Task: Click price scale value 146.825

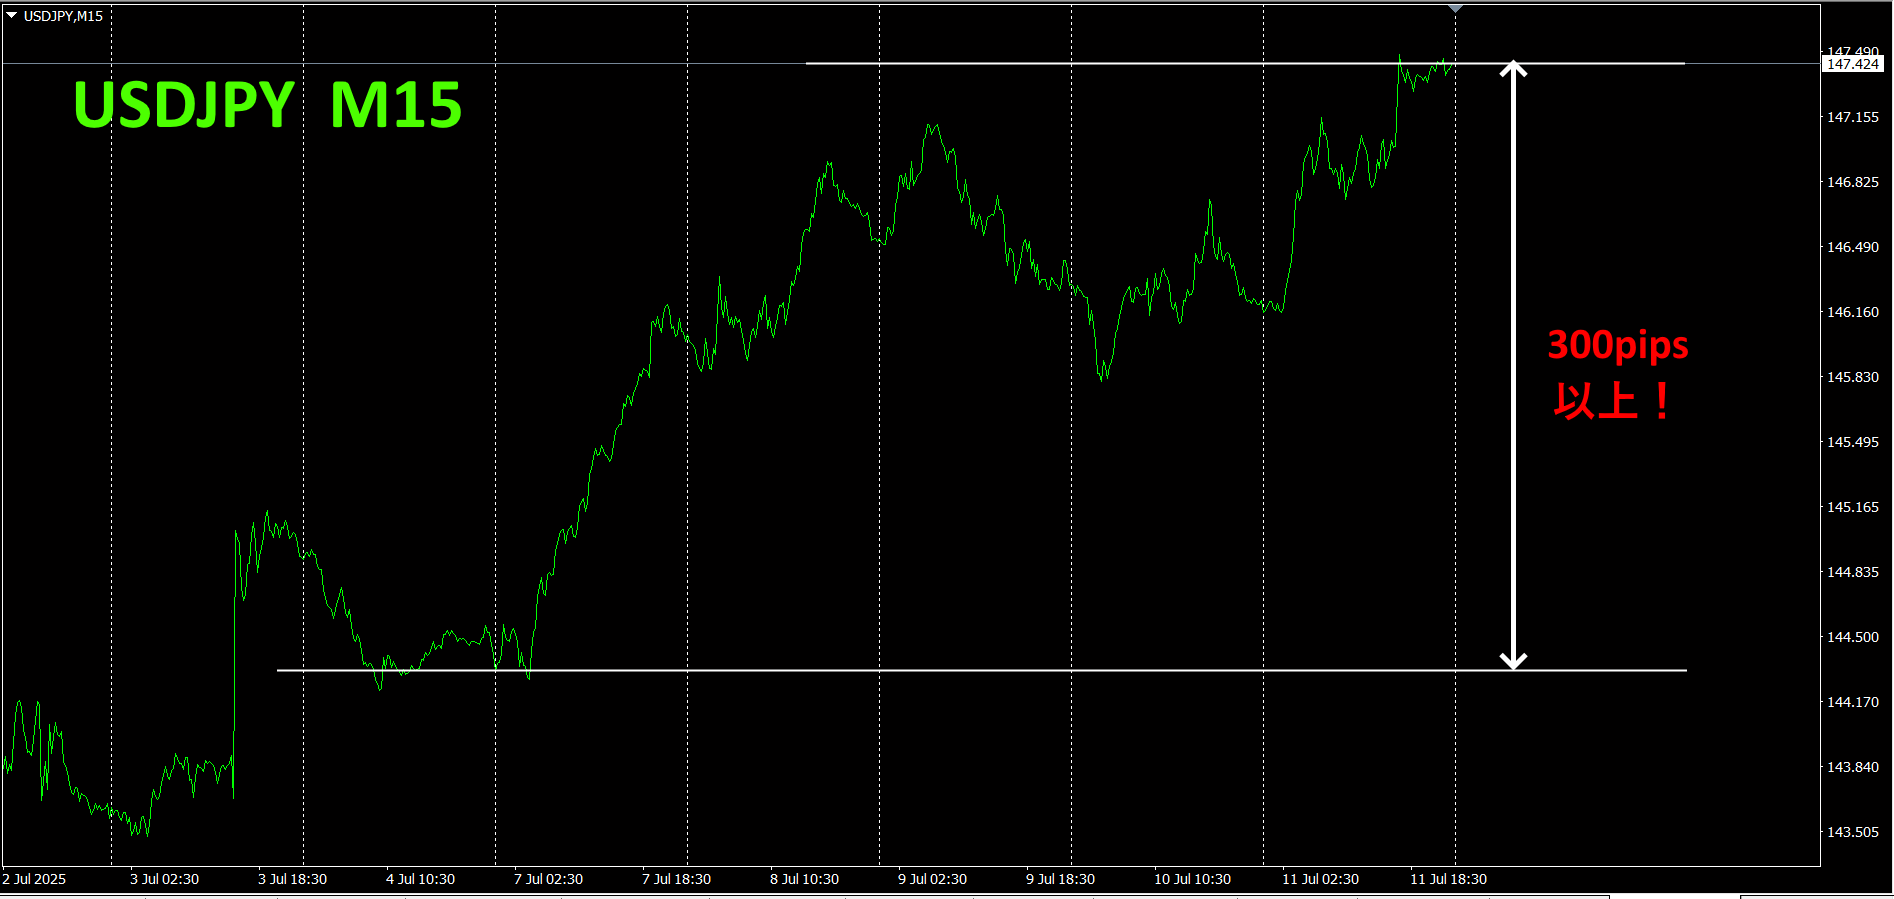Action: coord(1853,182)
